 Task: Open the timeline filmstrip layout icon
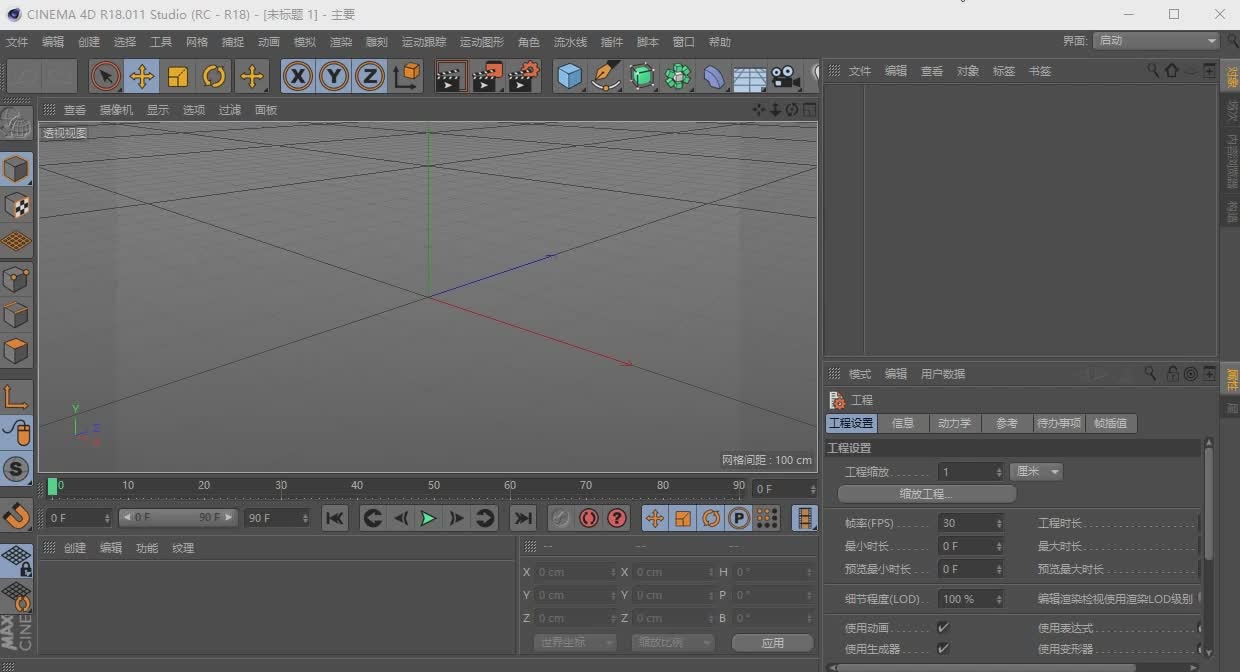[805, 518]
